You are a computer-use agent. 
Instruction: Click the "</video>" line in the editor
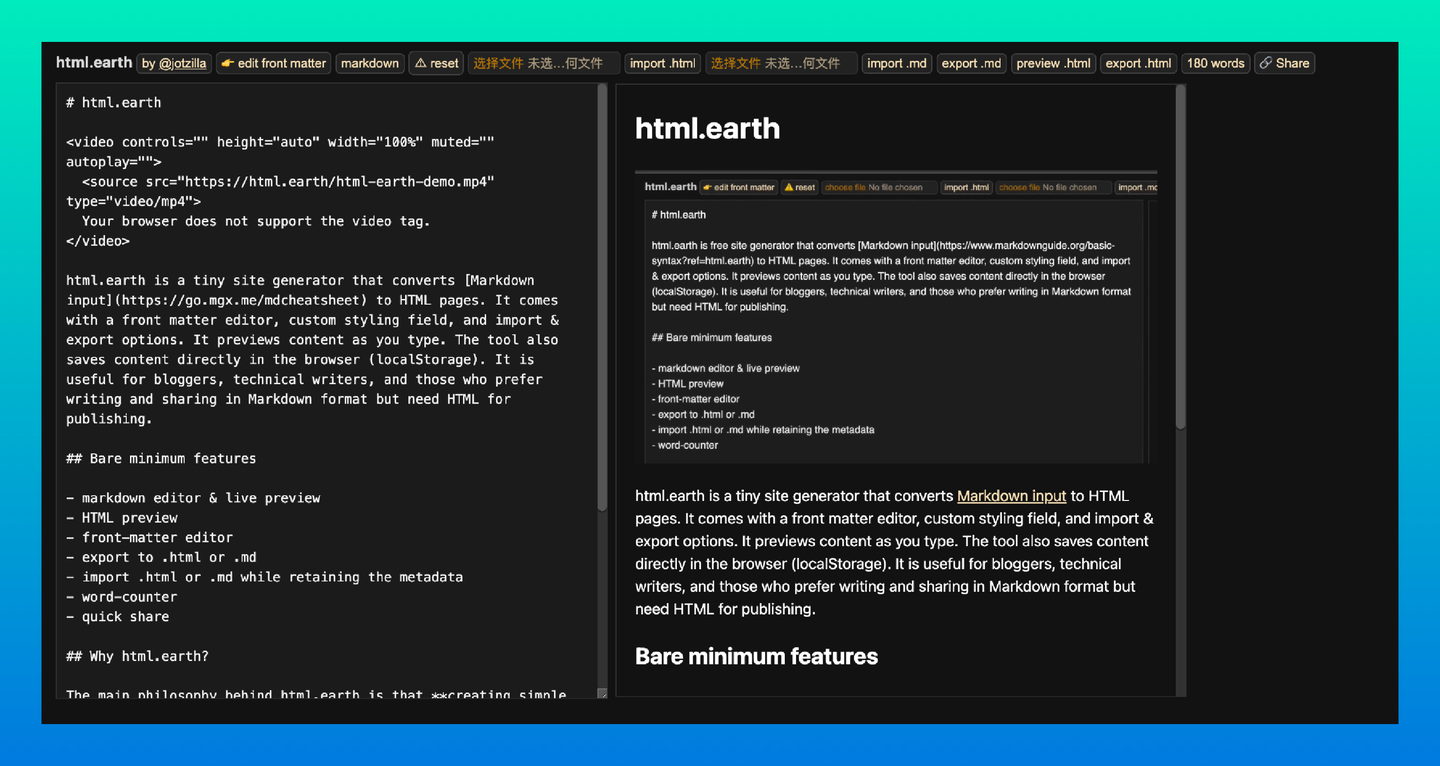98,240
